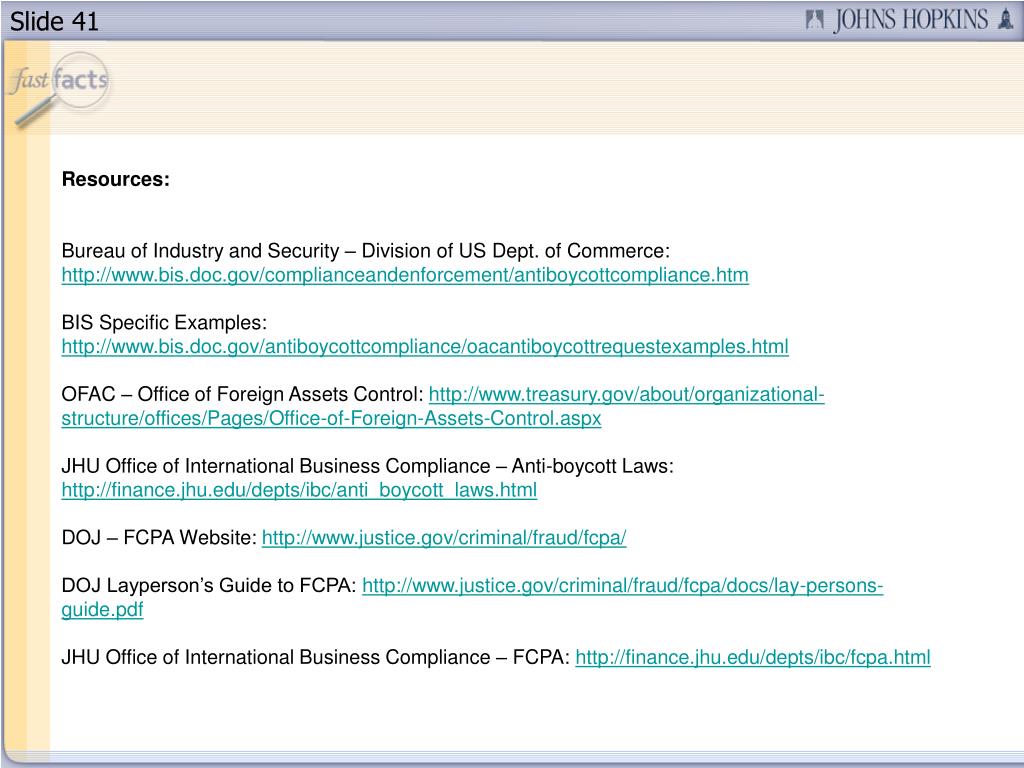Open the JHU anti_boycott_laws.html link

click(299, 490)
